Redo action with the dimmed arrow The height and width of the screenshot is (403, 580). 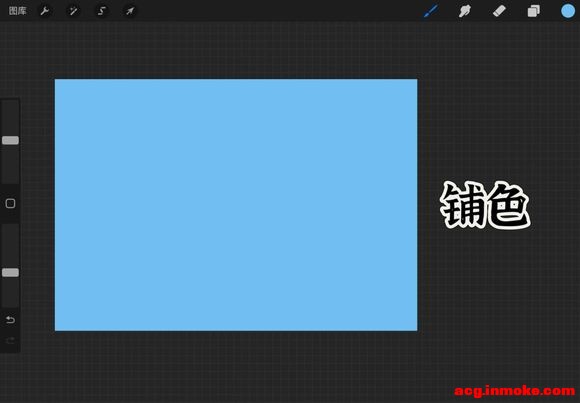tap(10, 340)
